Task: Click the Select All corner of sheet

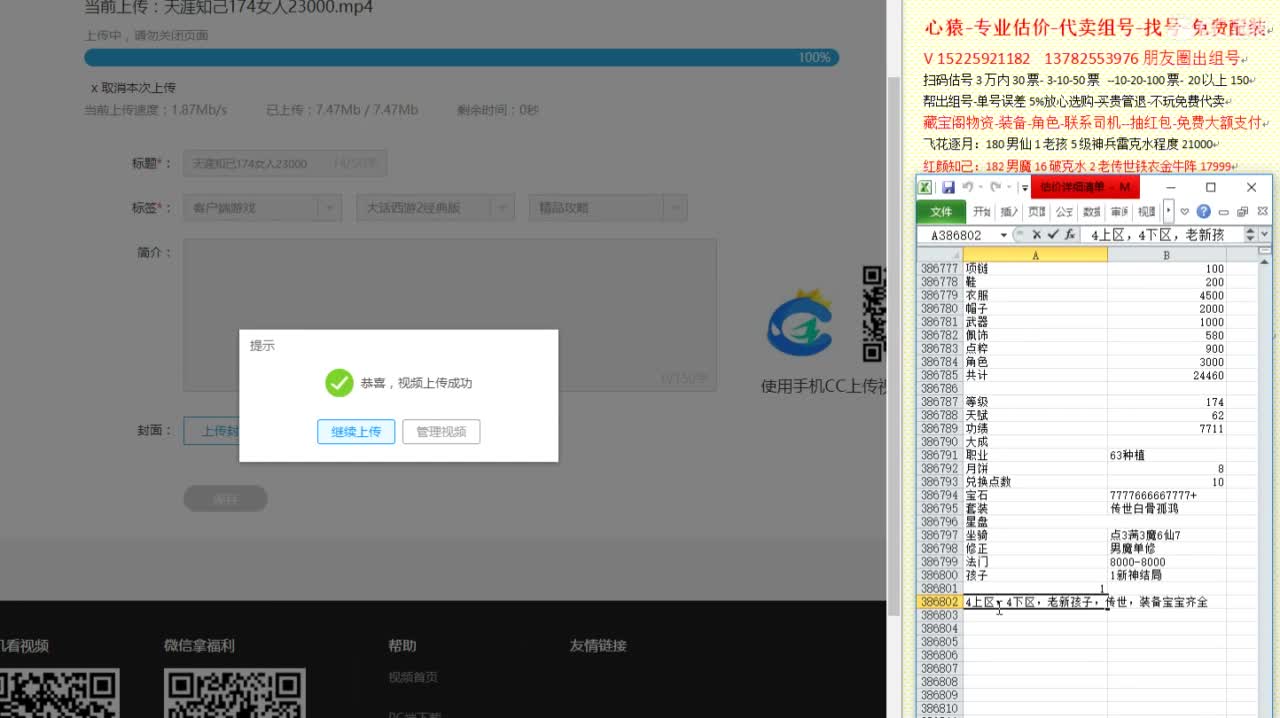Action: (940, 255)
